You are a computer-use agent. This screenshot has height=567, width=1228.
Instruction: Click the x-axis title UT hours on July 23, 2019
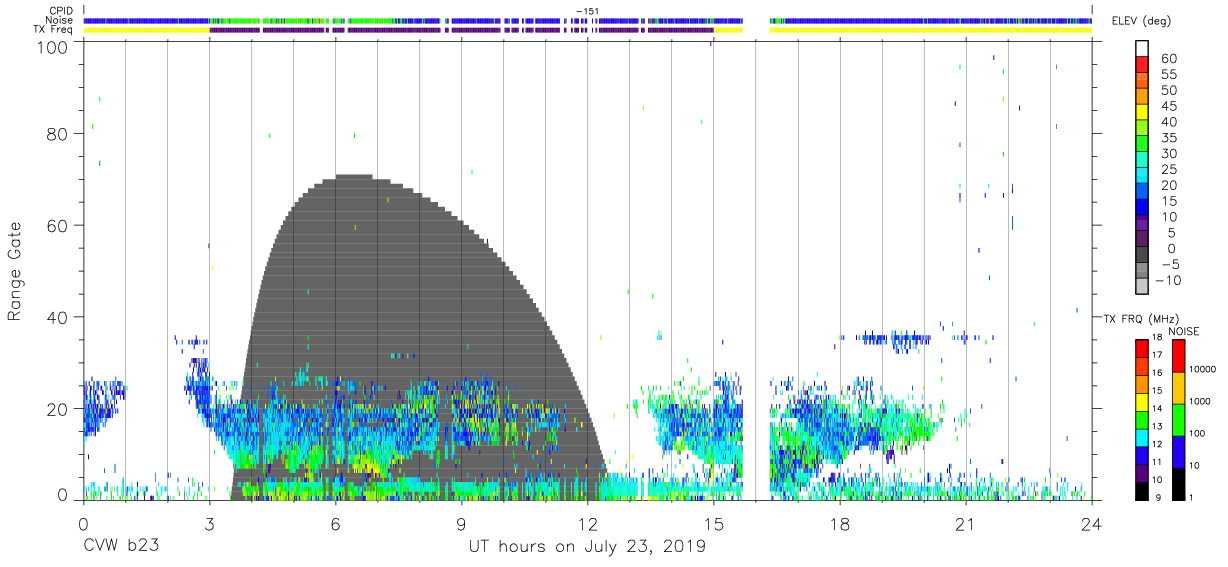(x=587, y=547)
